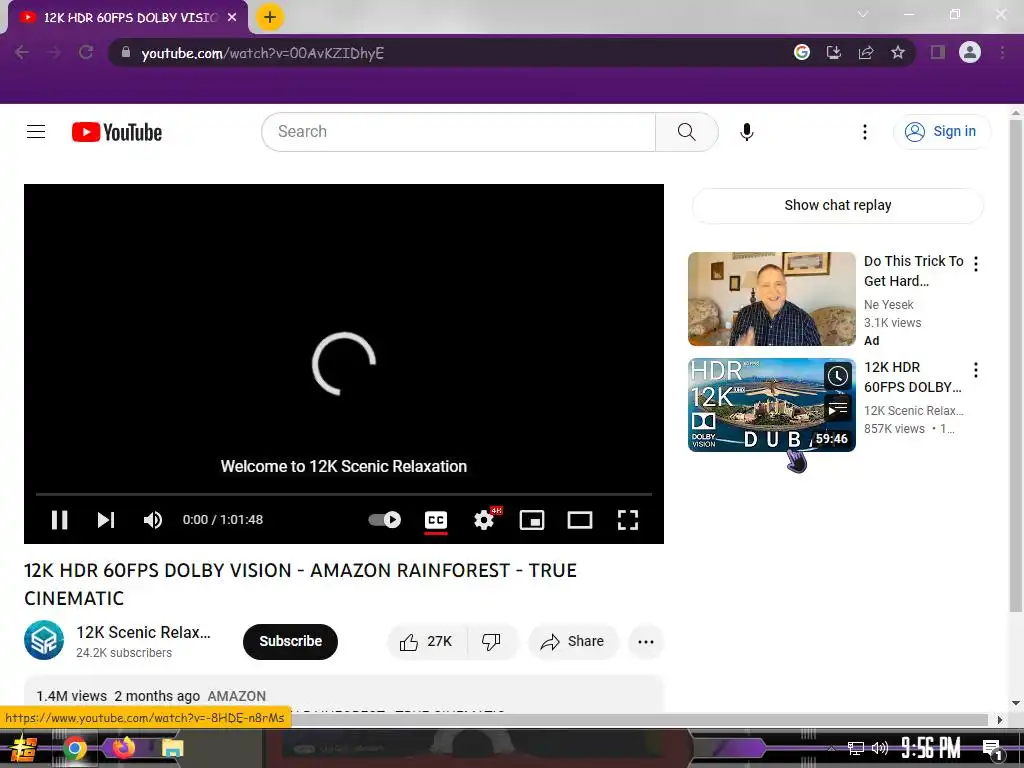Bookmark this tab with the star icon
Viewport: 1024px width, 768px height.
[x=898, y=52]
